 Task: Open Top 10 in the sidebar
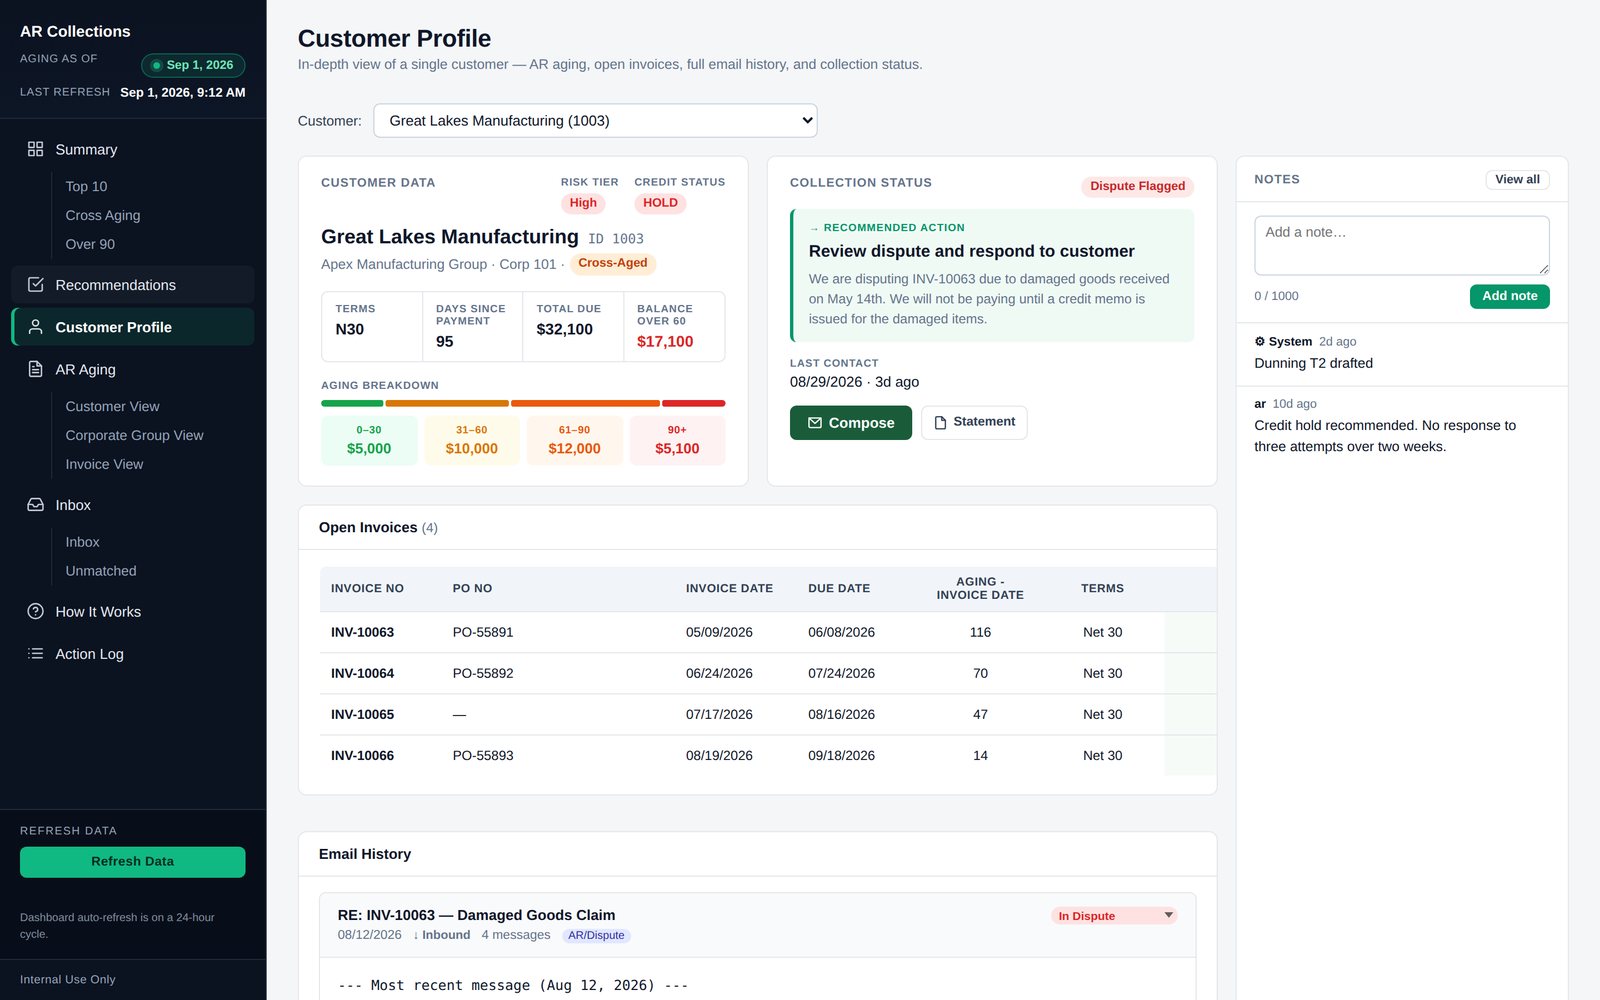(x=86, y=186)
